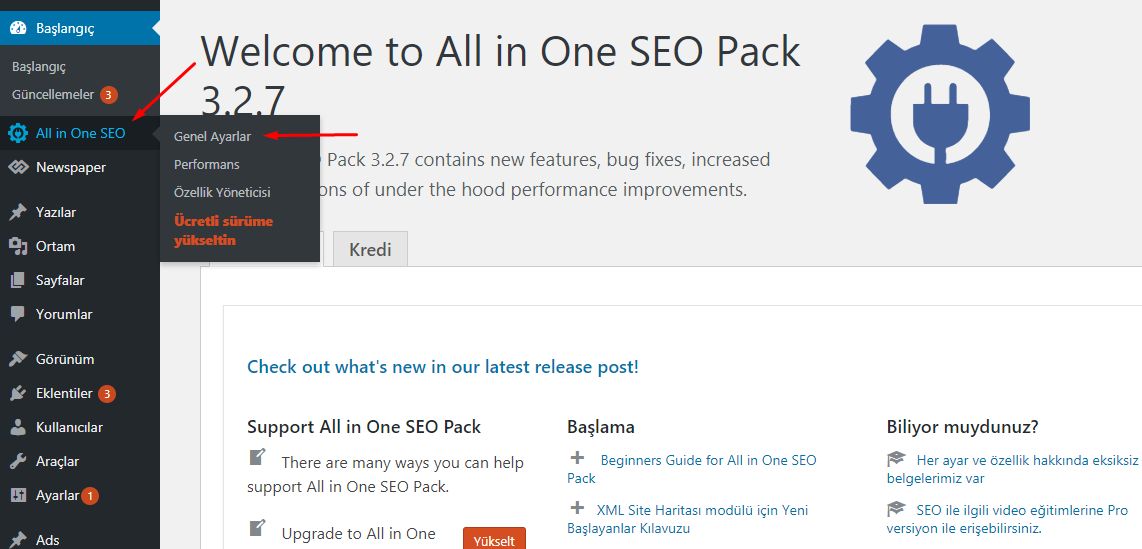Open 'Her ayar ve özellik hakkında' link
The height and width of the screenshot is (549, 1142).
(x=1012, y=469)
